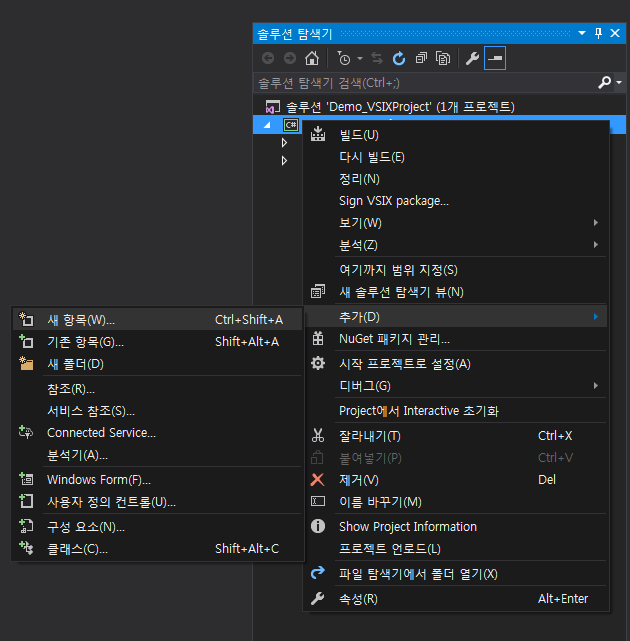Image resolution: width=630 pixels, height=641 pixels.
Task: Select 서비스 참조(S)... in the submenu
Action: pyautogui.click(x=158, y=411)
